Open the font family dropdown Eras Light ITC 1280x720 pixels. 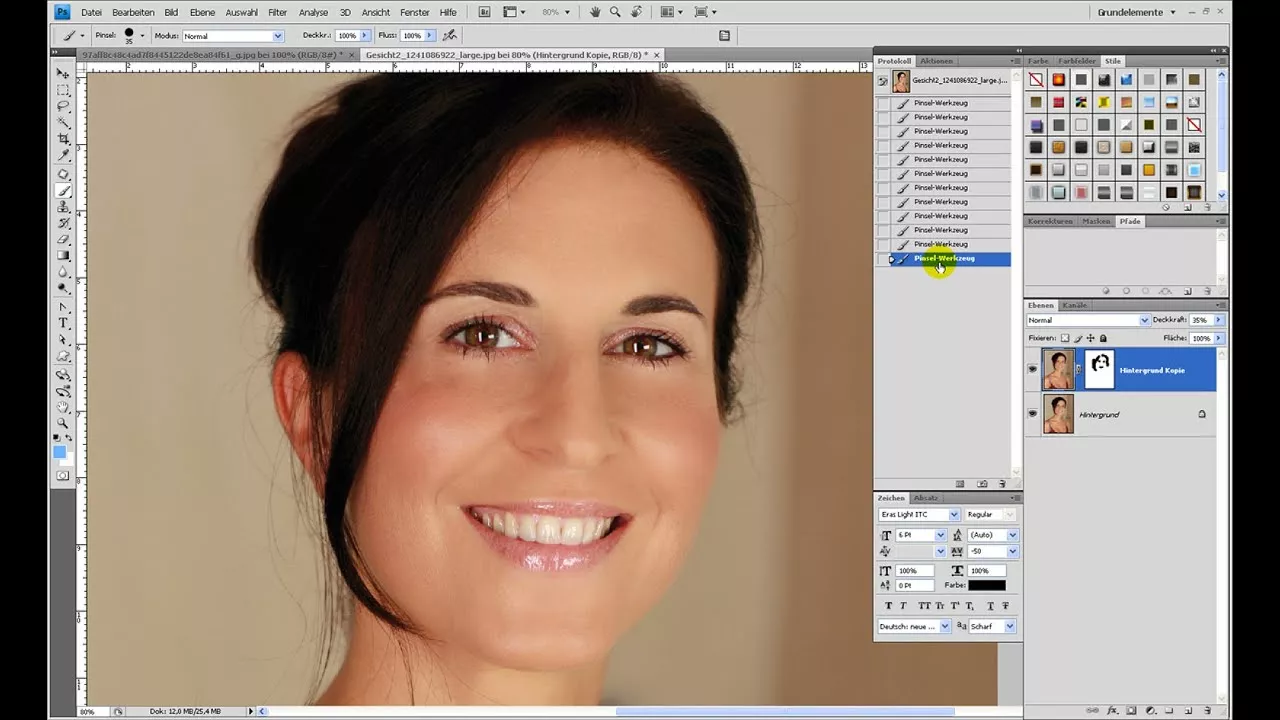pos(954,514)
